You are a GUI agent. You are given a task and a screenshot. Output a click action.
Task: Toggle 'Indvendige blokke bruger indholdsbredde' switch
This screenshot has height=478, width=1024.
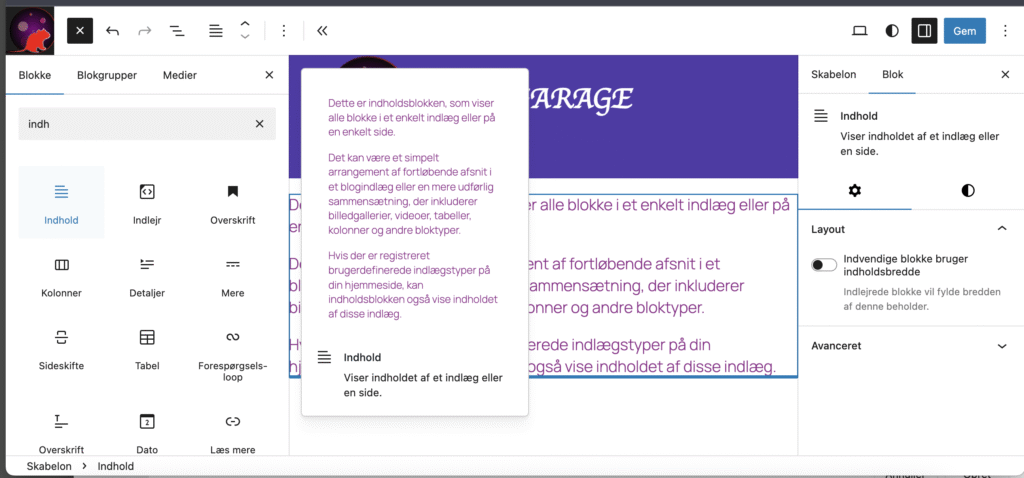point(824,265)
